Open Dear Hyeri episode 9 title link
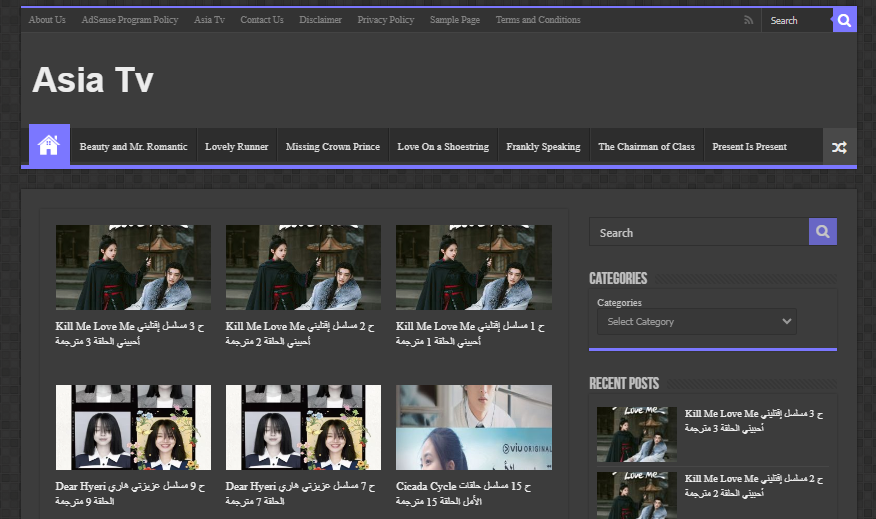Viewport: 876px width, 519px height. [130, 493]
